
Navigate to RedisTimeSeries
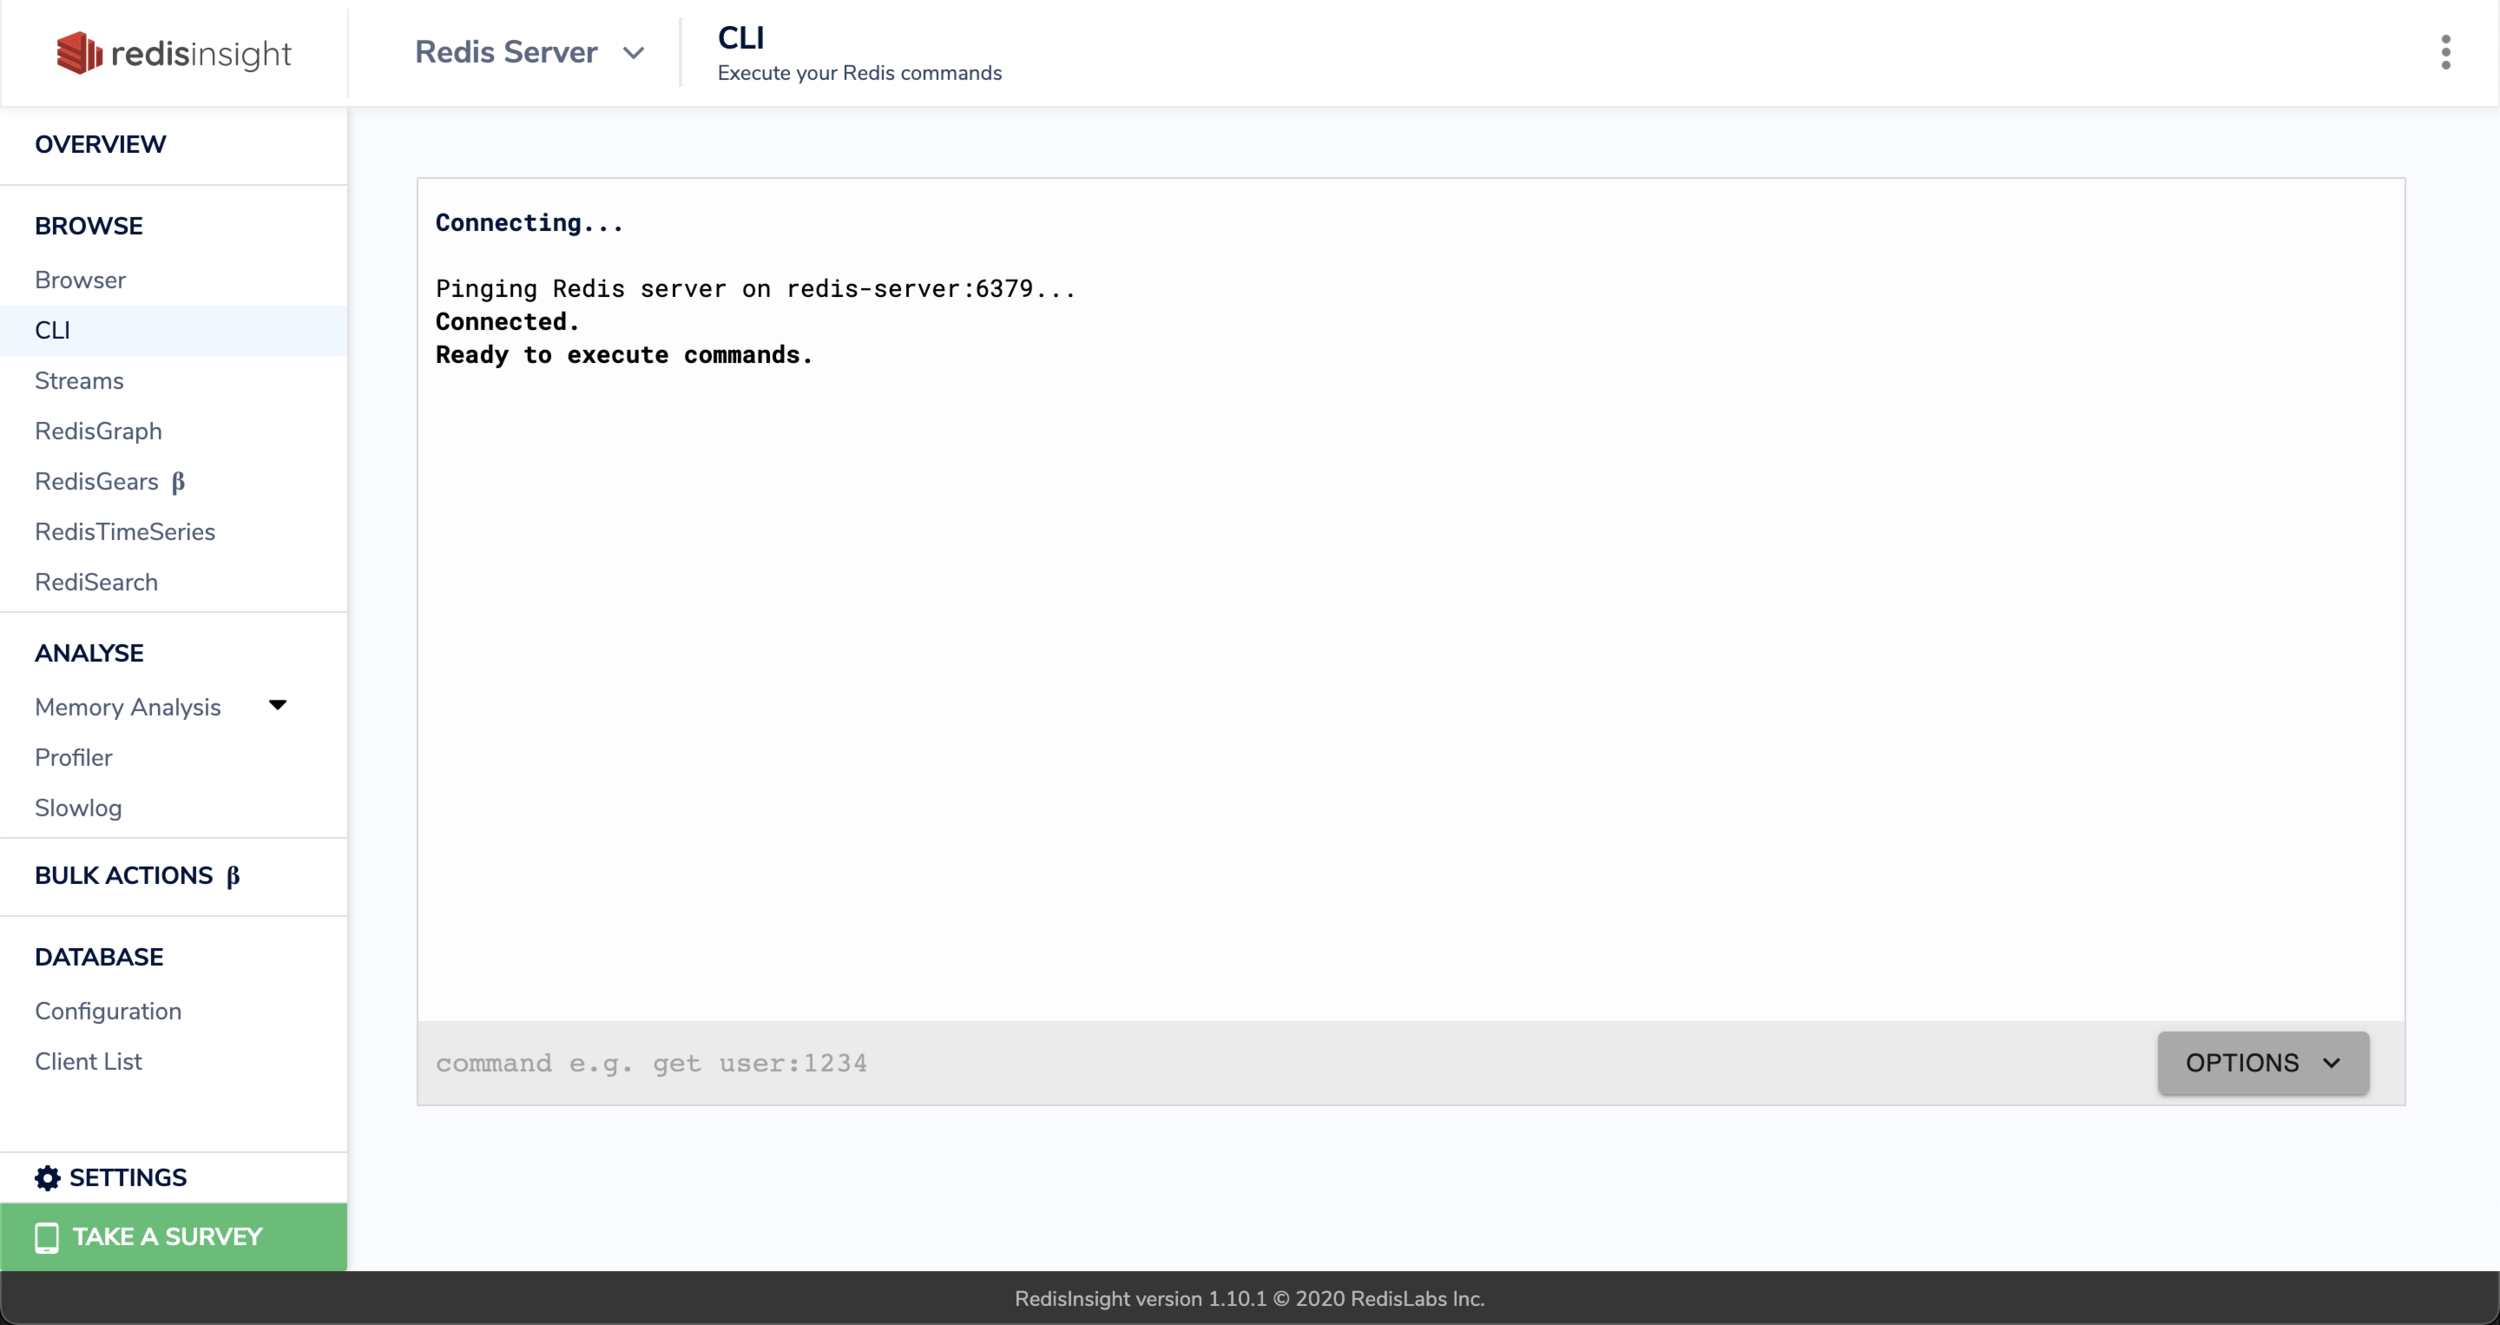[125, 532]
